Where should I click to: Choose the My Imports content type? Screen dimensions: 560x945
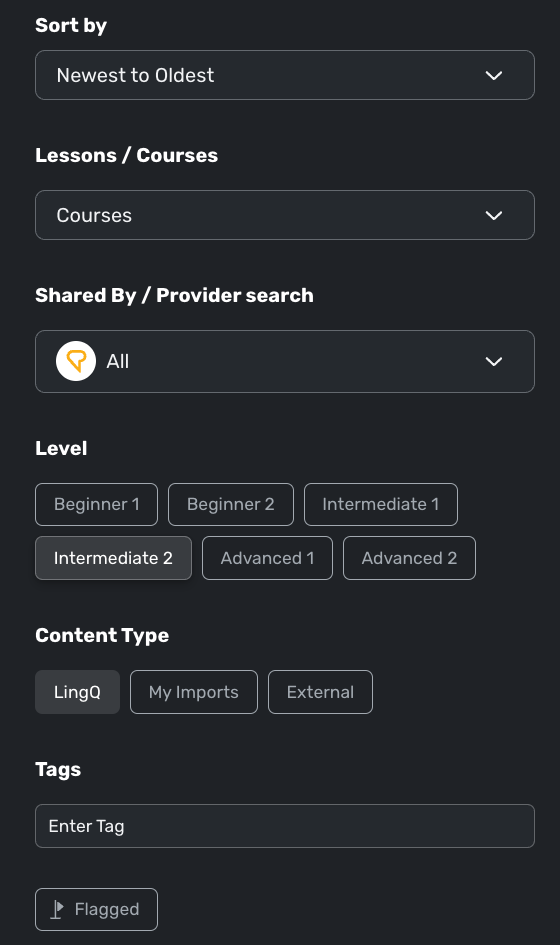coord(193,692)
